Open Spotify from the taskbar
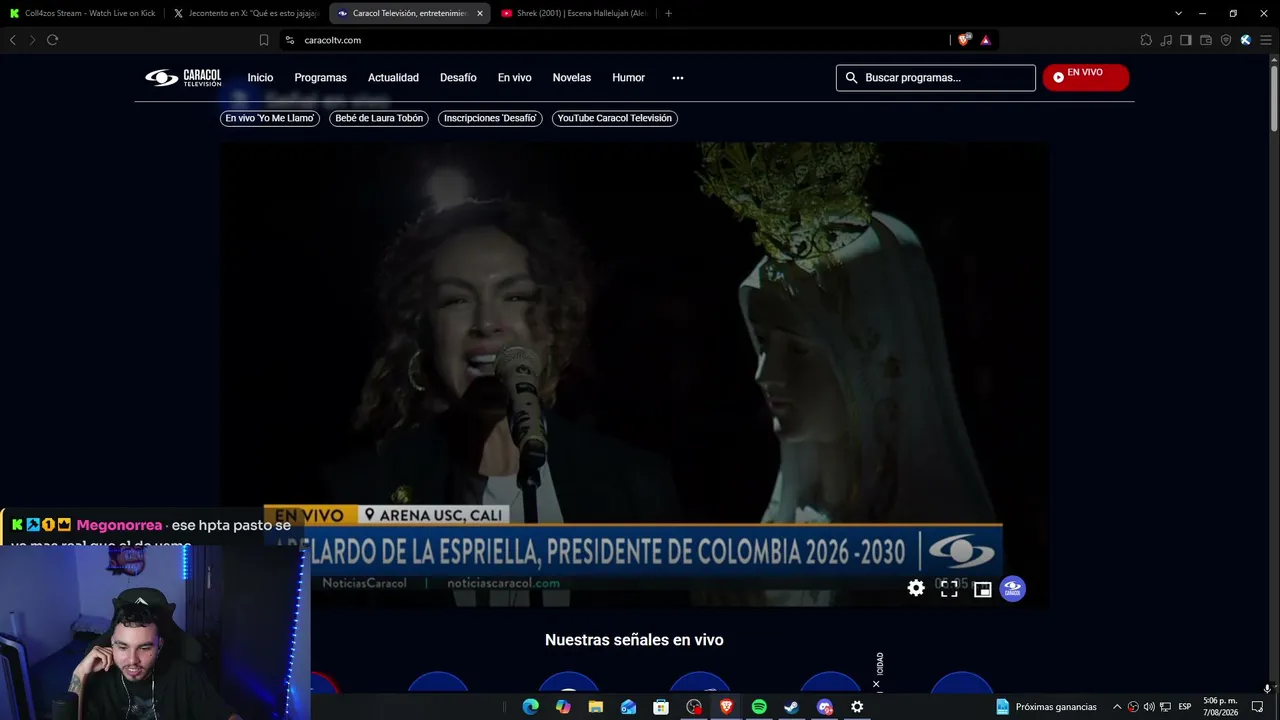1280x720 pixels. pos(759,707)
